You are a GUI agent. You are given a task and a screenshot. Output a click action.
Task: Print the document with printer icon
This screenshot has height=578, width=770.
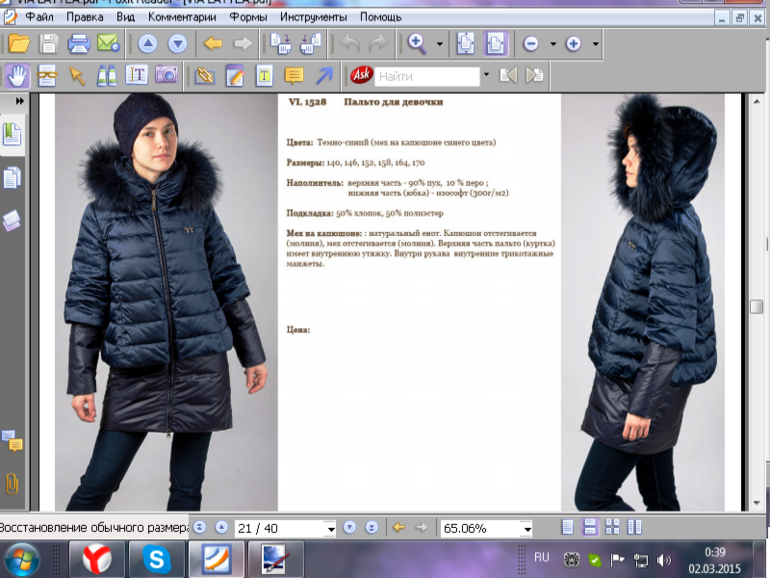click(78, 43)
